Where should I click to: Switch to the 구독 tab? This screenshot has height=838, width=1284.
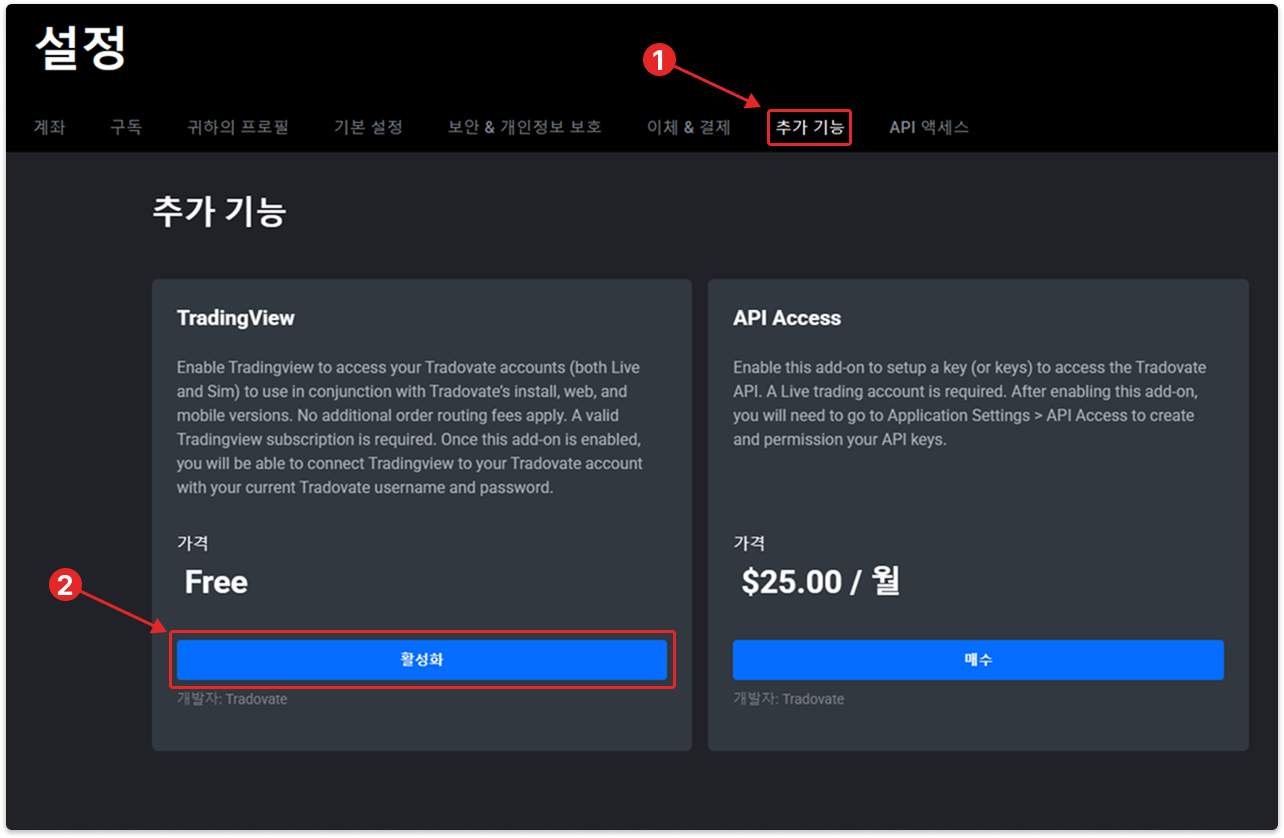pos(126,127)
